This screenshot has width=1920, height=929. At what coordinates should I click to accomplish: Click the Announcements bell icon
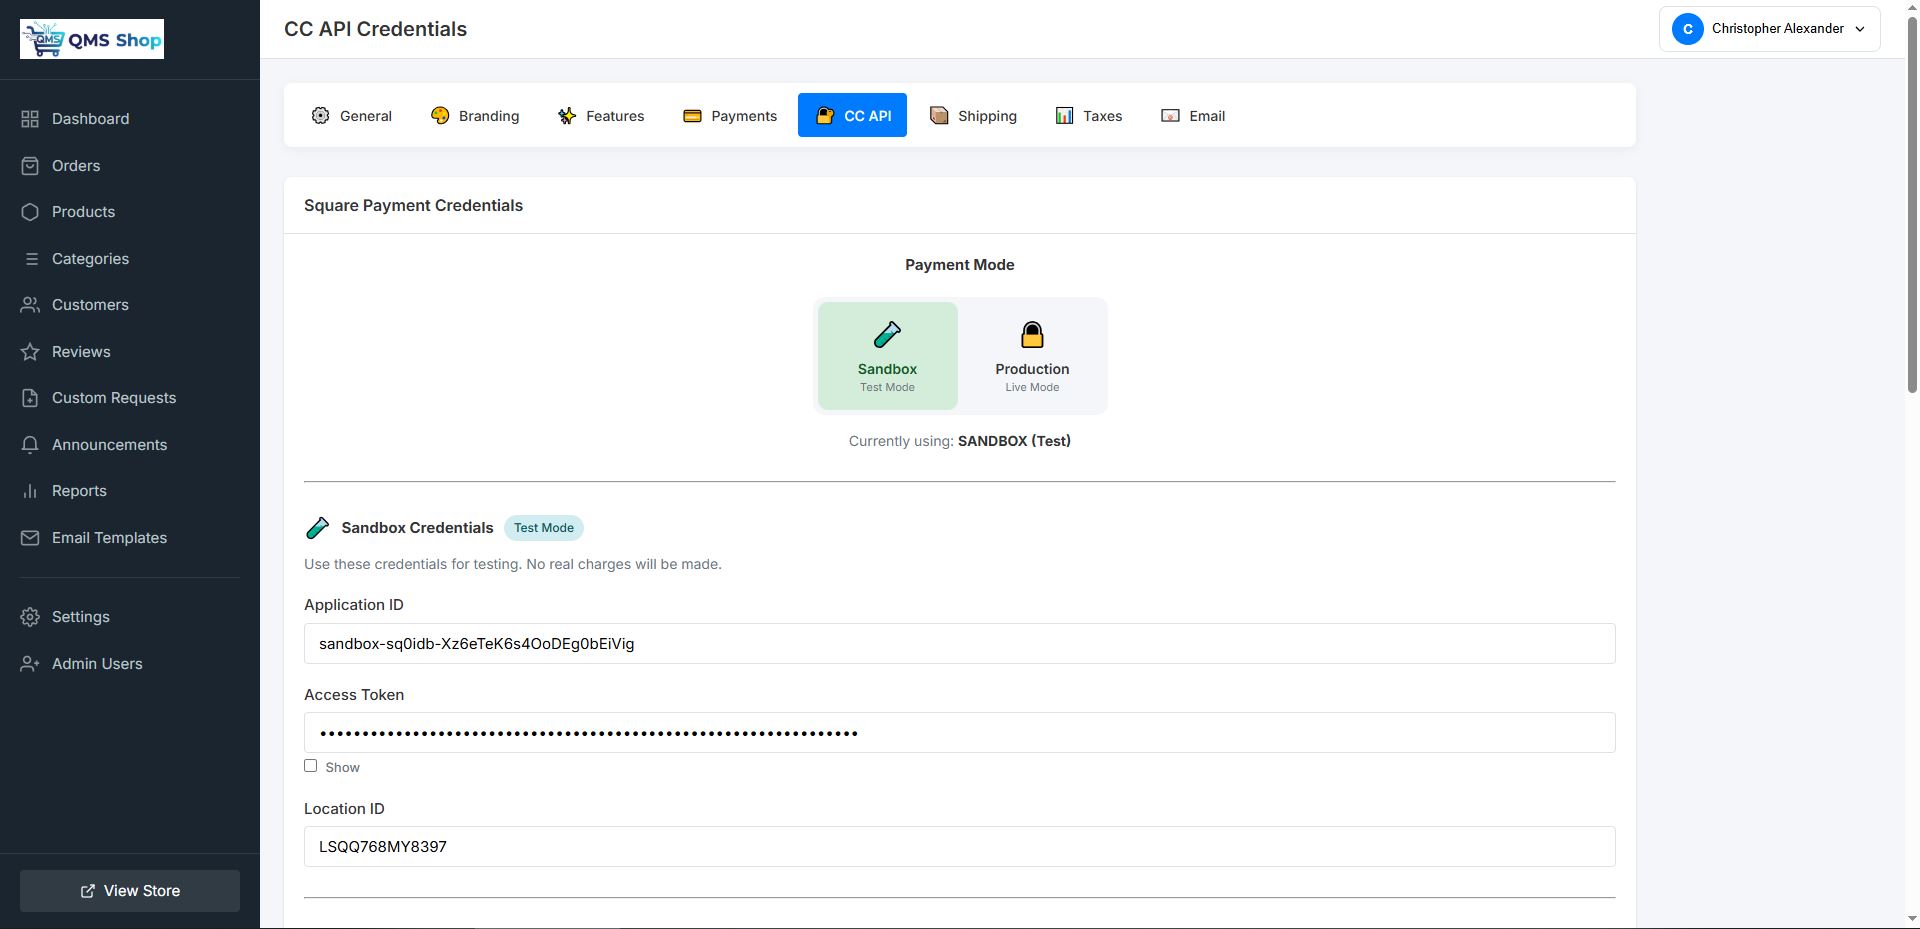(30, 445)
